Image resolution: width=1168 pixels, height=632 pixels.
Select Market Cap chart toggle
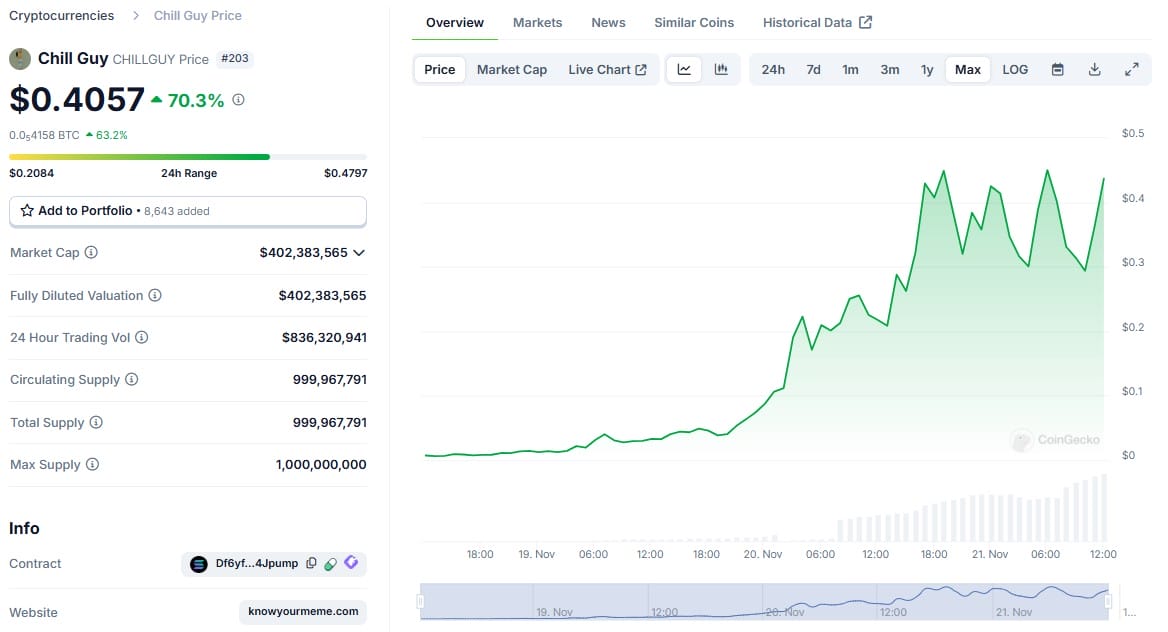point(512,69)
